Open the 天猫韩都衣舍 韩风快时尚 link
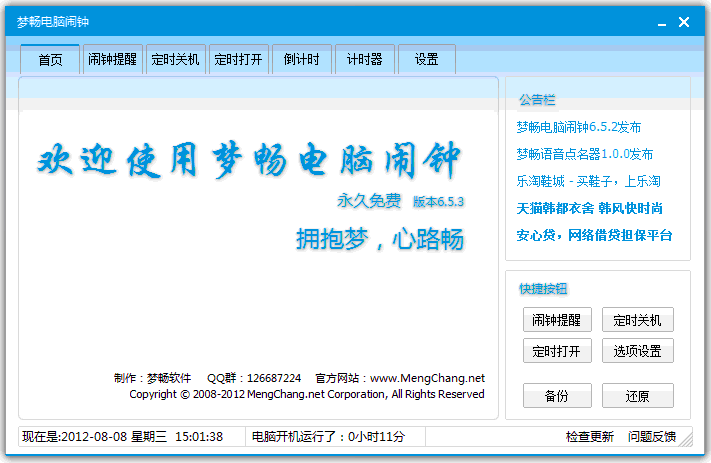Screen dimensions: 711x463 point(589,208)
